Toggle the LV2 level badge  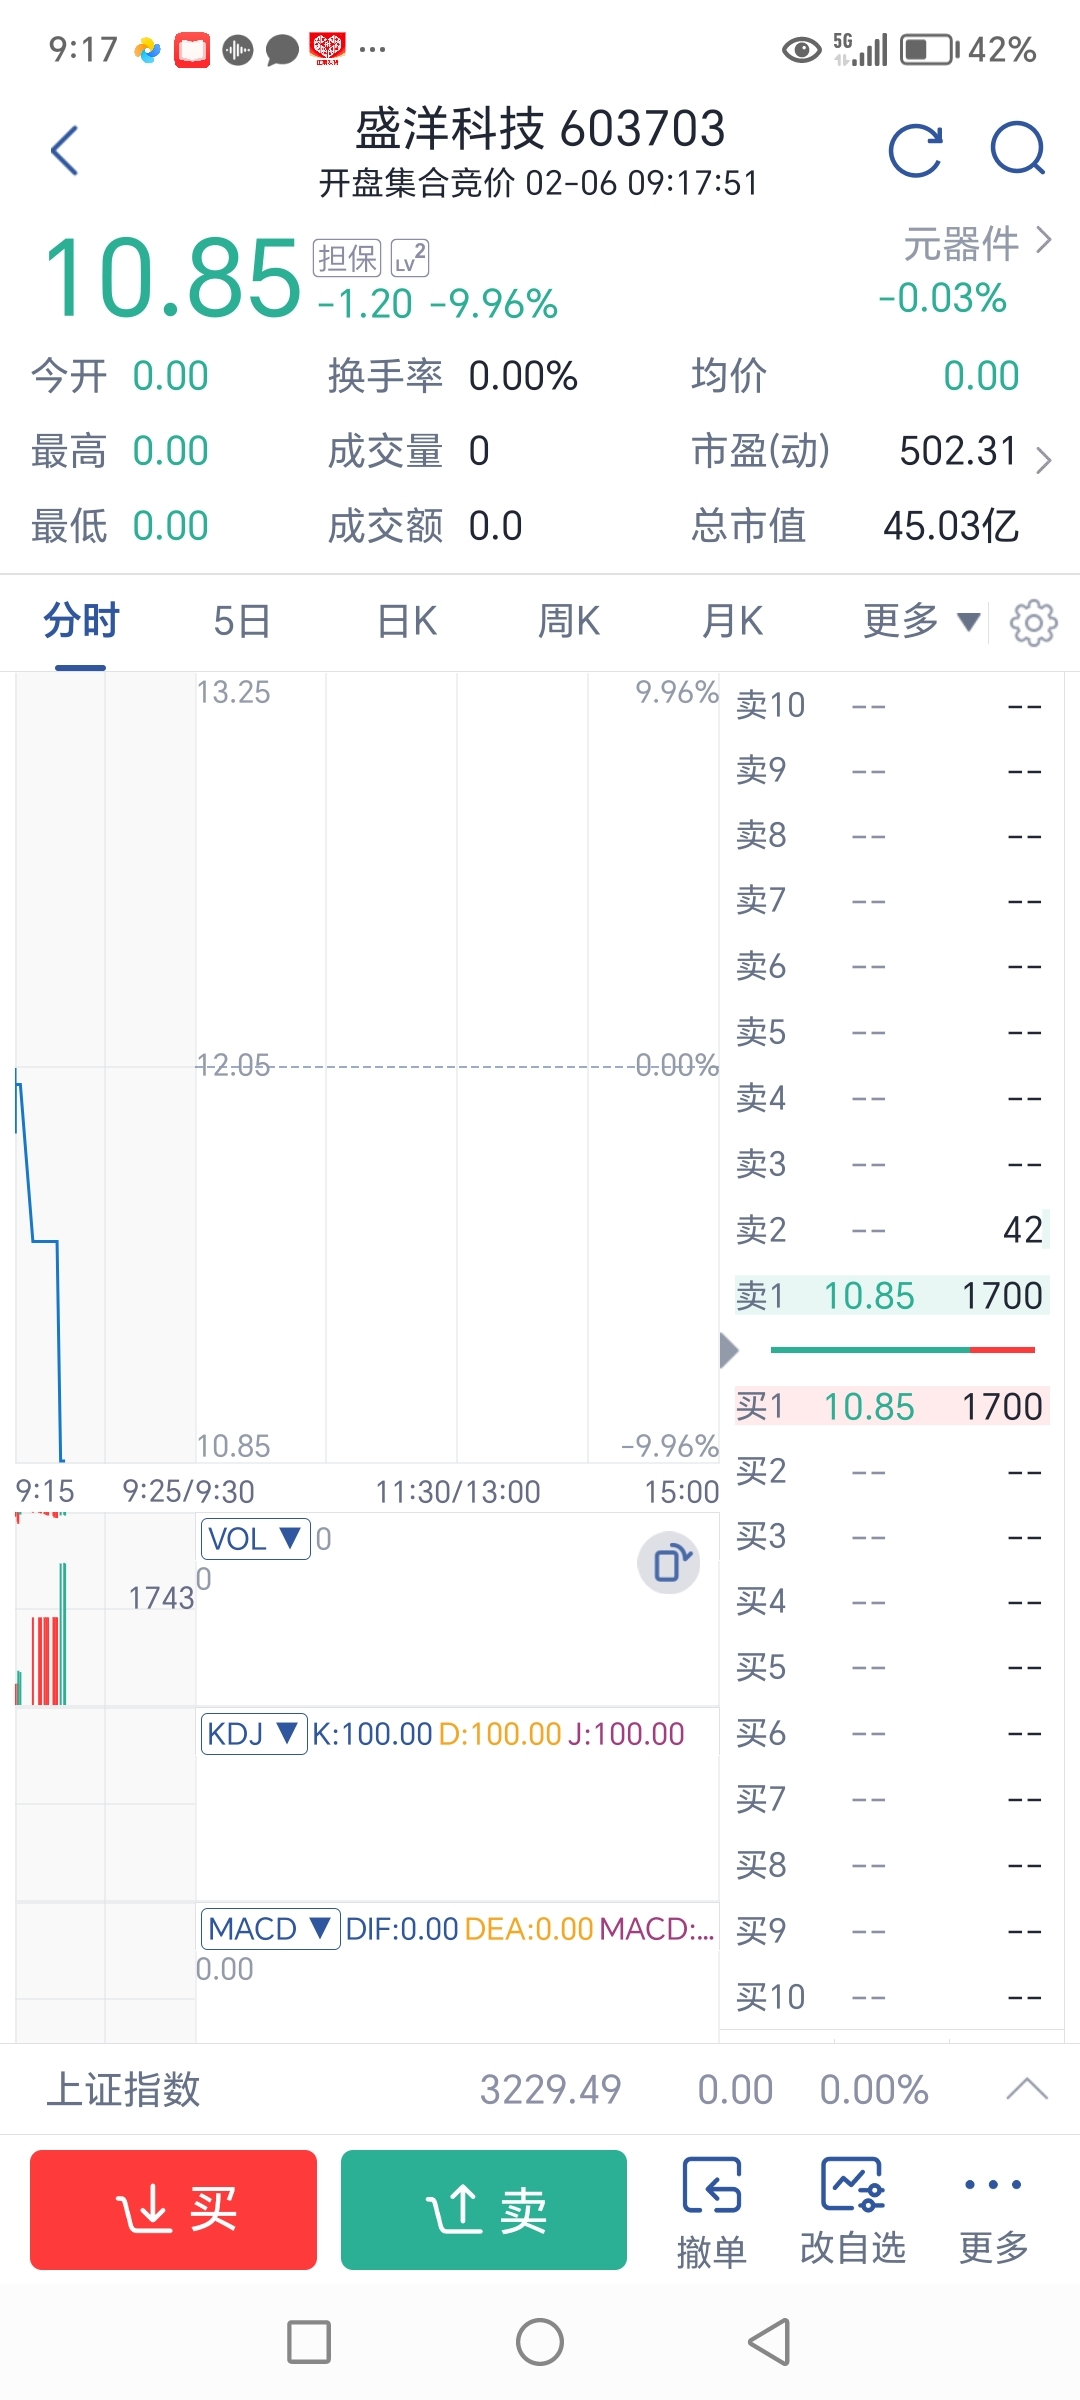point(409,258)
